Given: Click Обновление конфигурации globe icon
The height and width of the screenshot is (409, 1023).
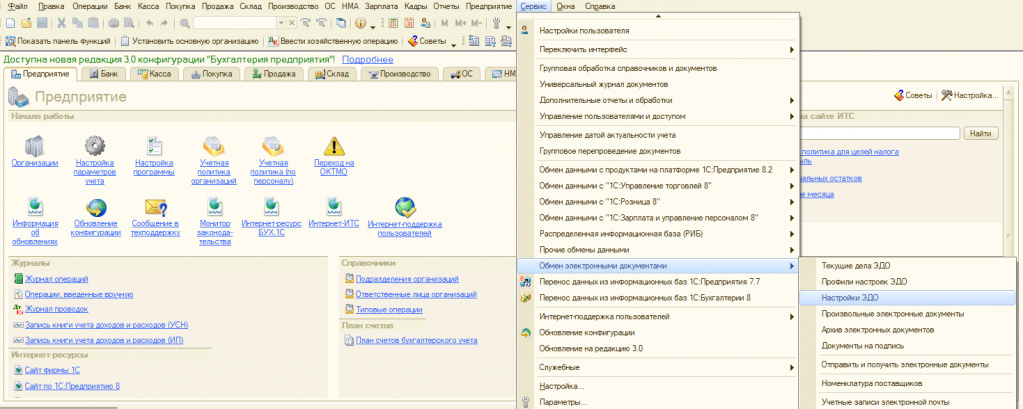Looking at the screenshot, I should click(x=96, y=207).
